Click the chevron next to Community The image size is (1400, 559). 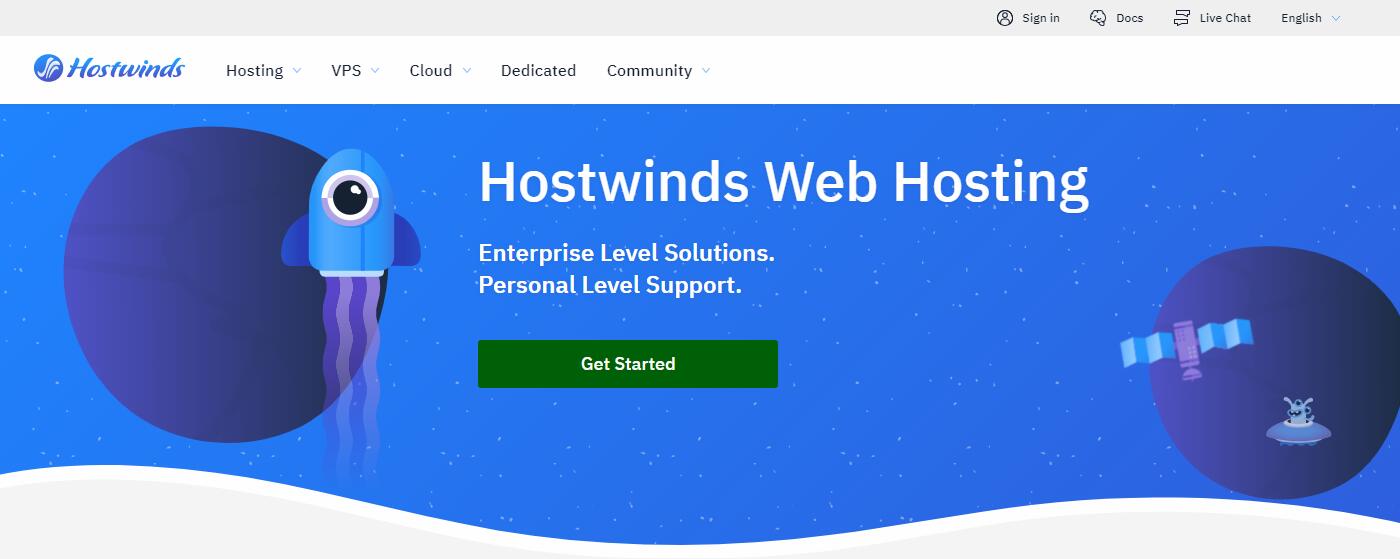click(705, 71)
